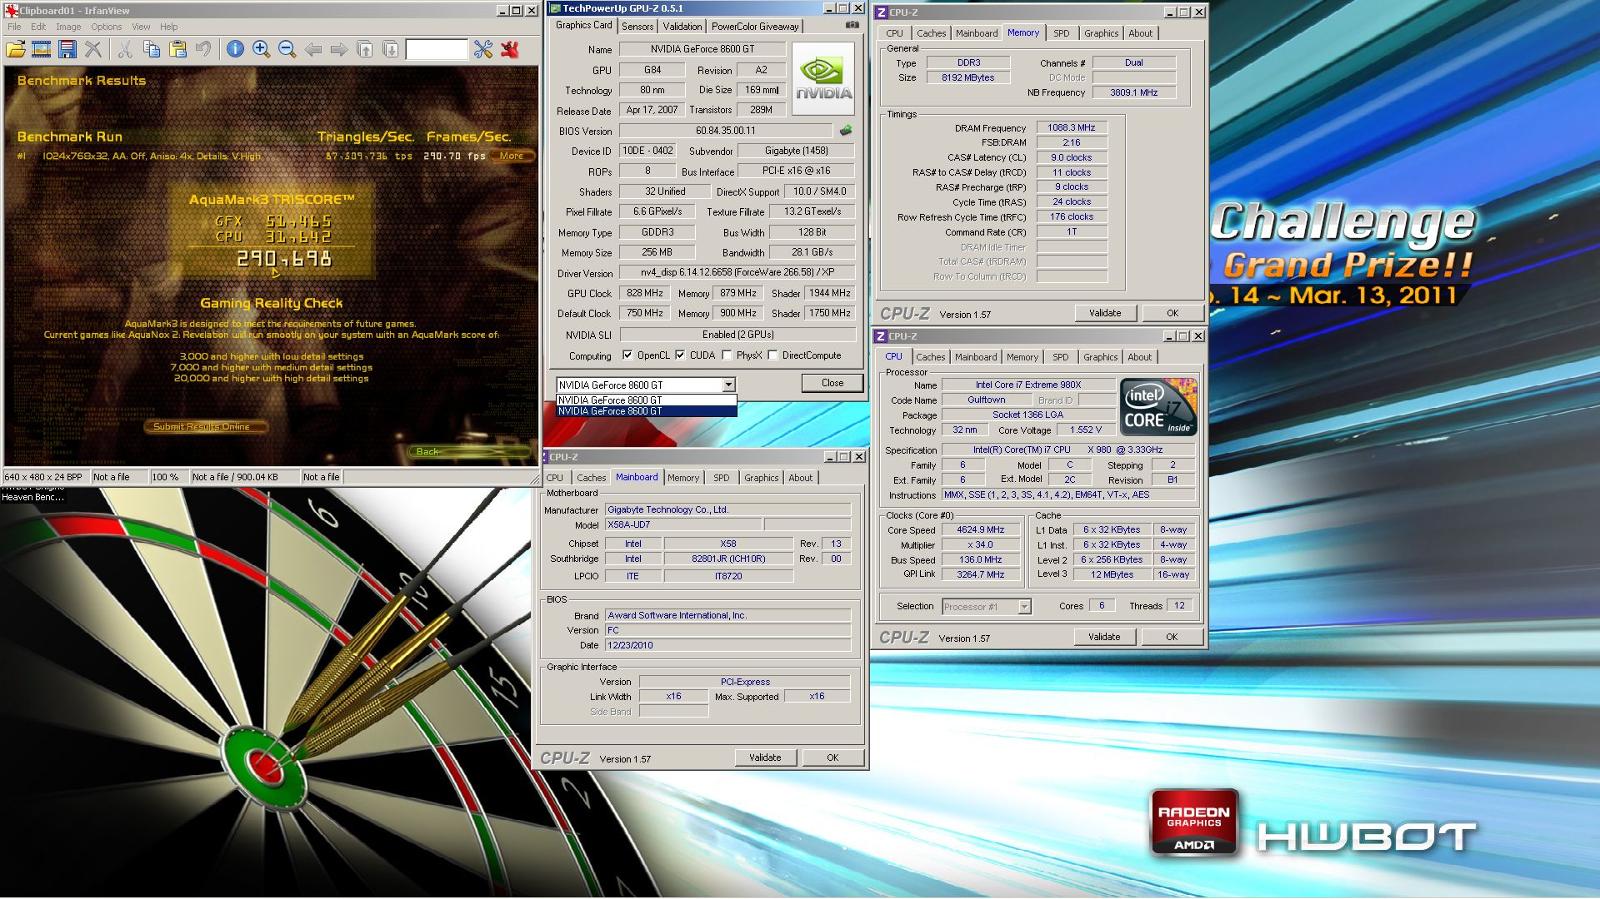The image size is (1600, 899).
Task: Switch to the Sensors tab in GPU-Z
Action: coord(637,27)
